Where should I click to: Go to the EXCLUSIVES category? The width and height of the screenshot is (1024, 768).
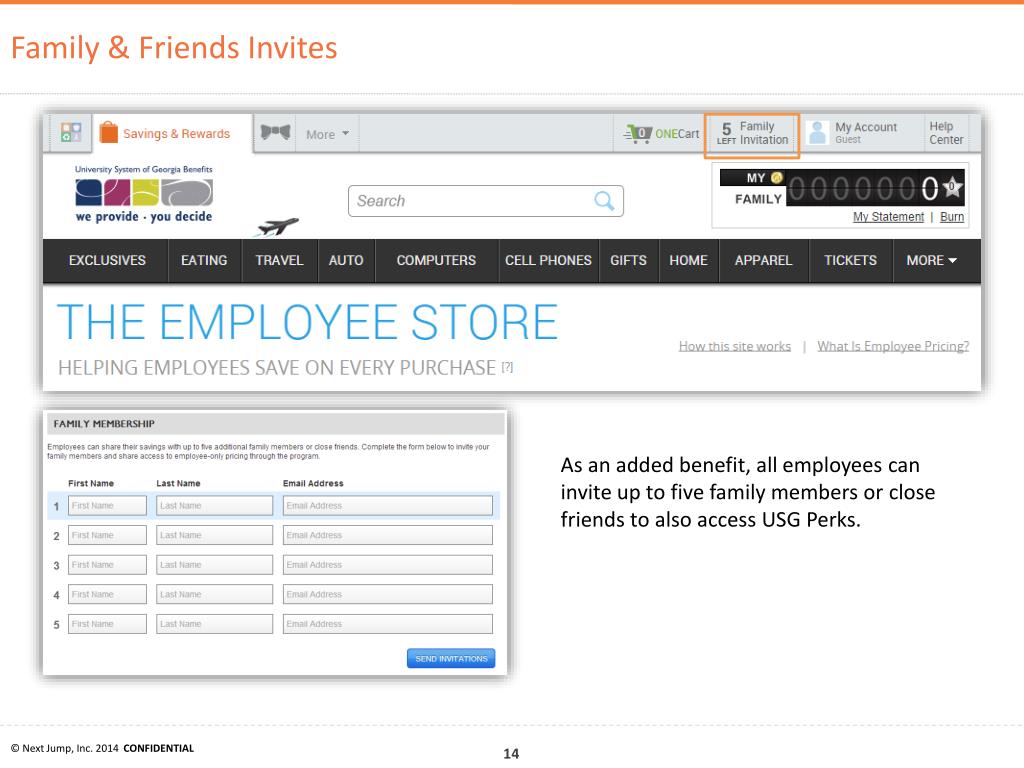pos(107,261)
